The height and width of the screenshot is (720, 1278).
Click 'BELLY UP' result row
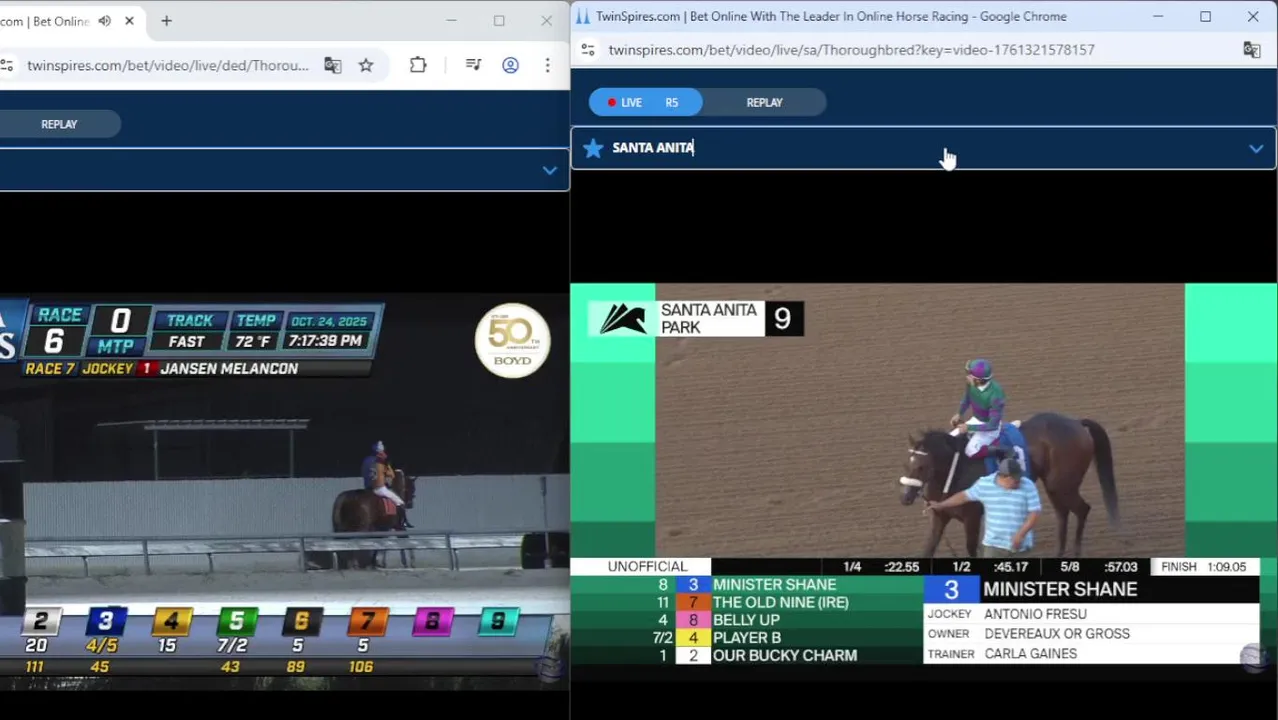coord(746,620)
